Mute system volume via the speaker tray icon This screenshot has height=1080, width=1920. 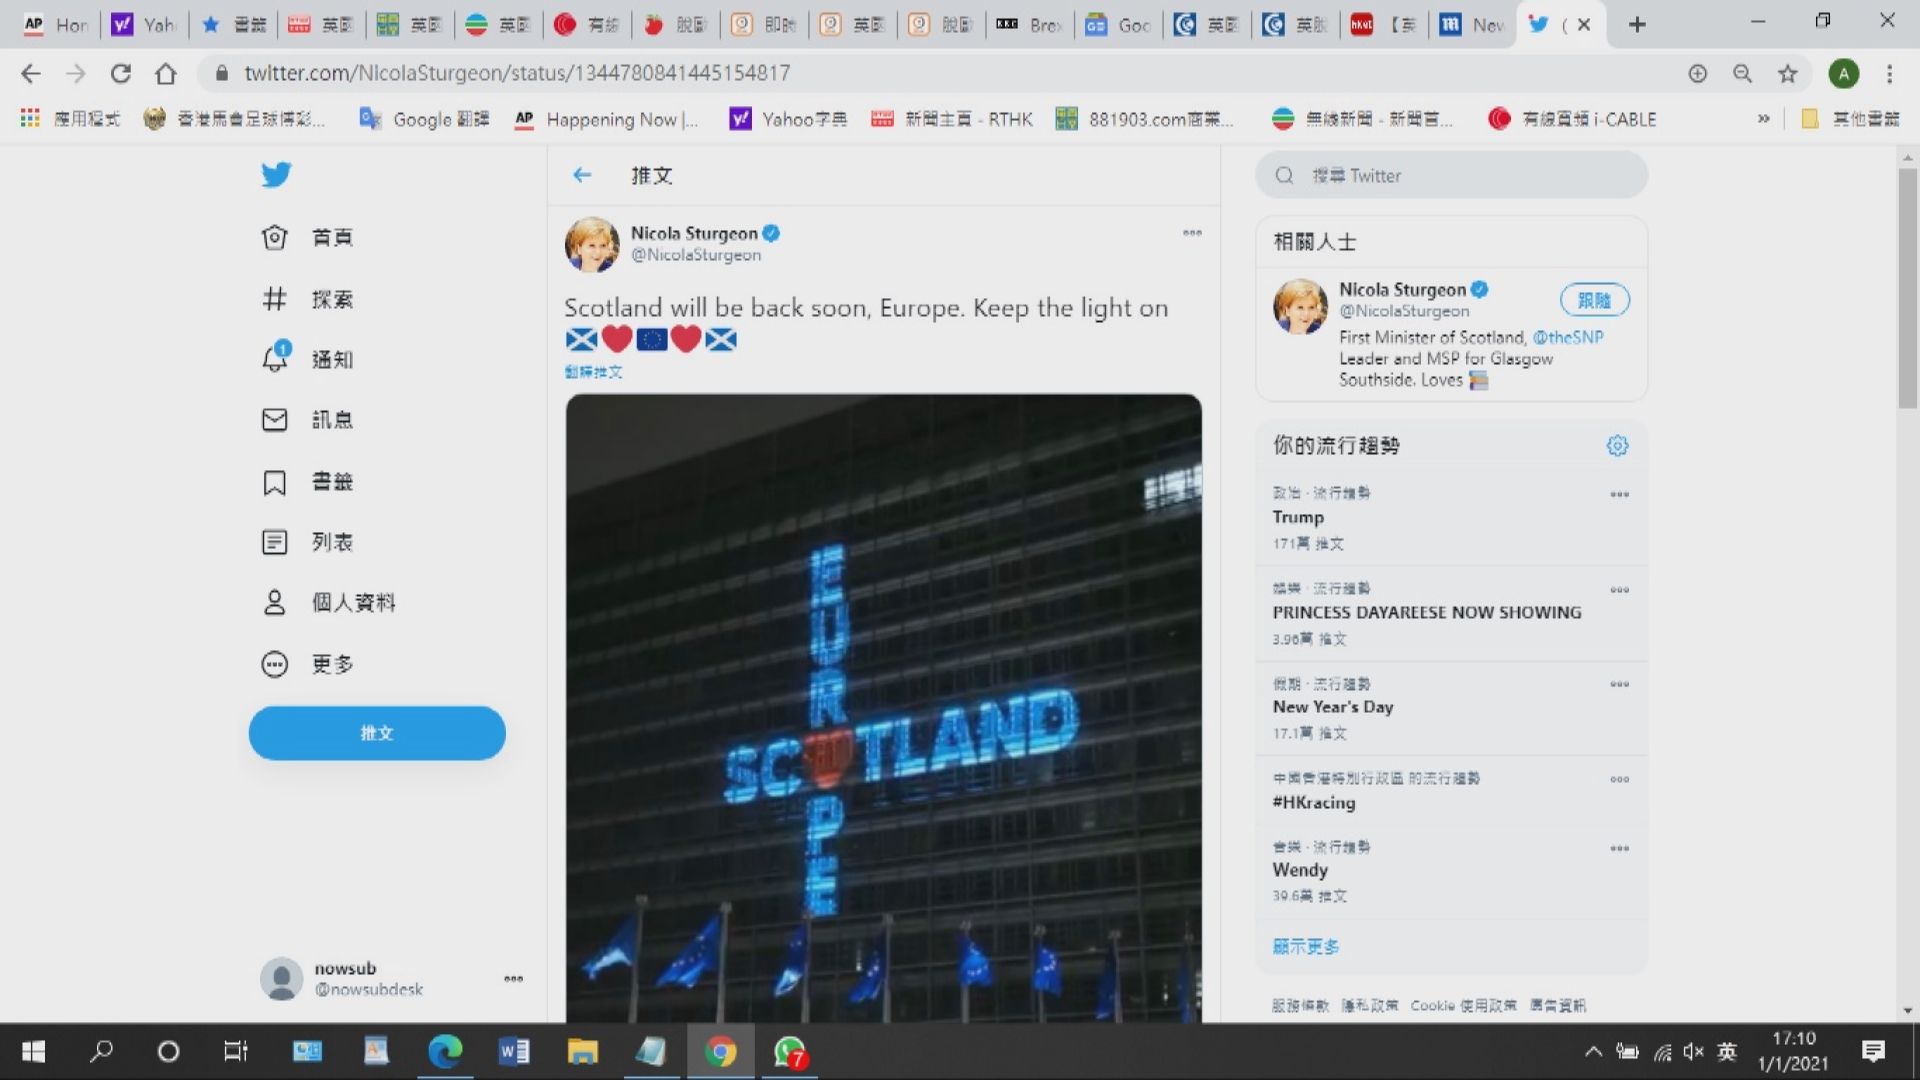pos(1693,1051)
